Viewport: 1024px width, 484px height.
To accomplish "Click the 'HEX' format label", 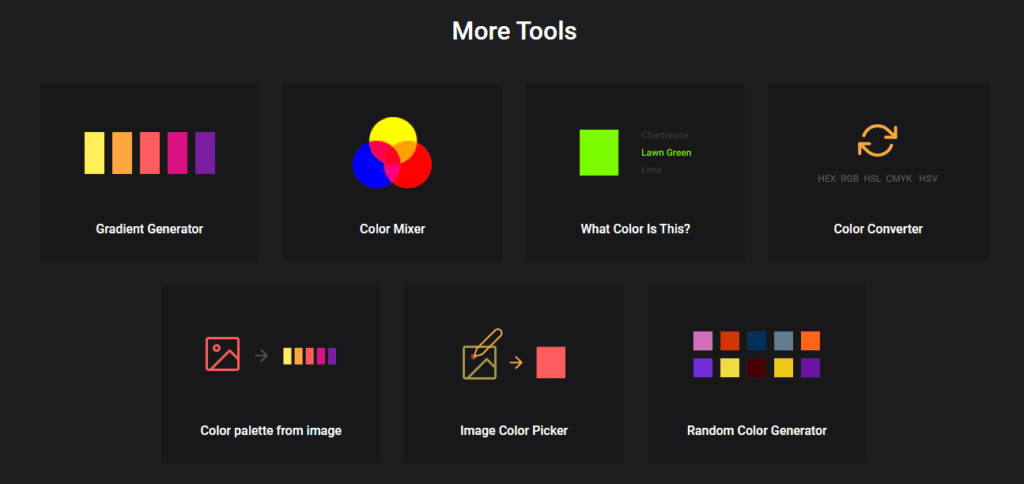I will pos(827,178).
